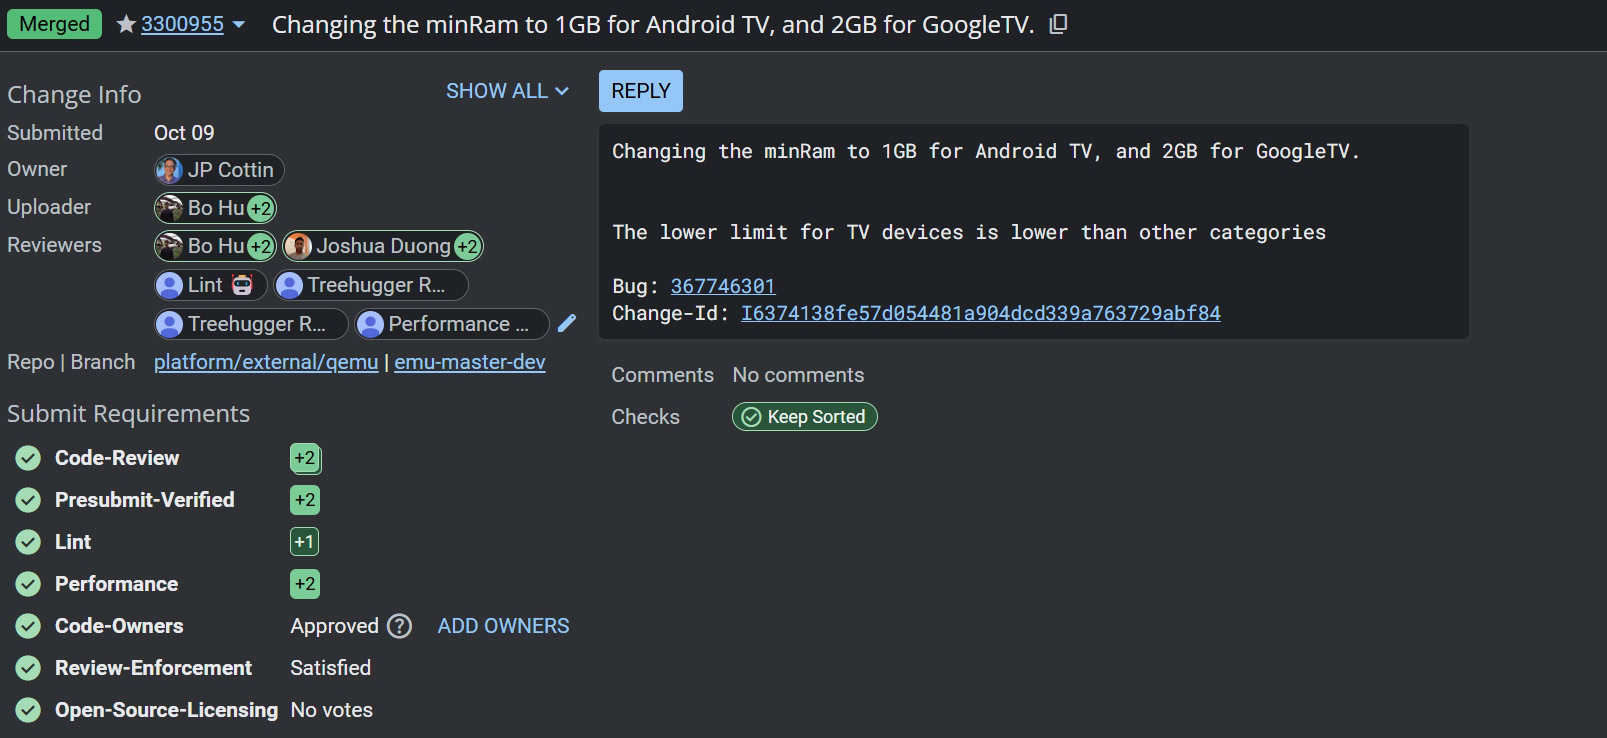Open the platform/external/qemu repo link
The height and width of the screenshot is (738, 1607).
click(x=266, y=362)
